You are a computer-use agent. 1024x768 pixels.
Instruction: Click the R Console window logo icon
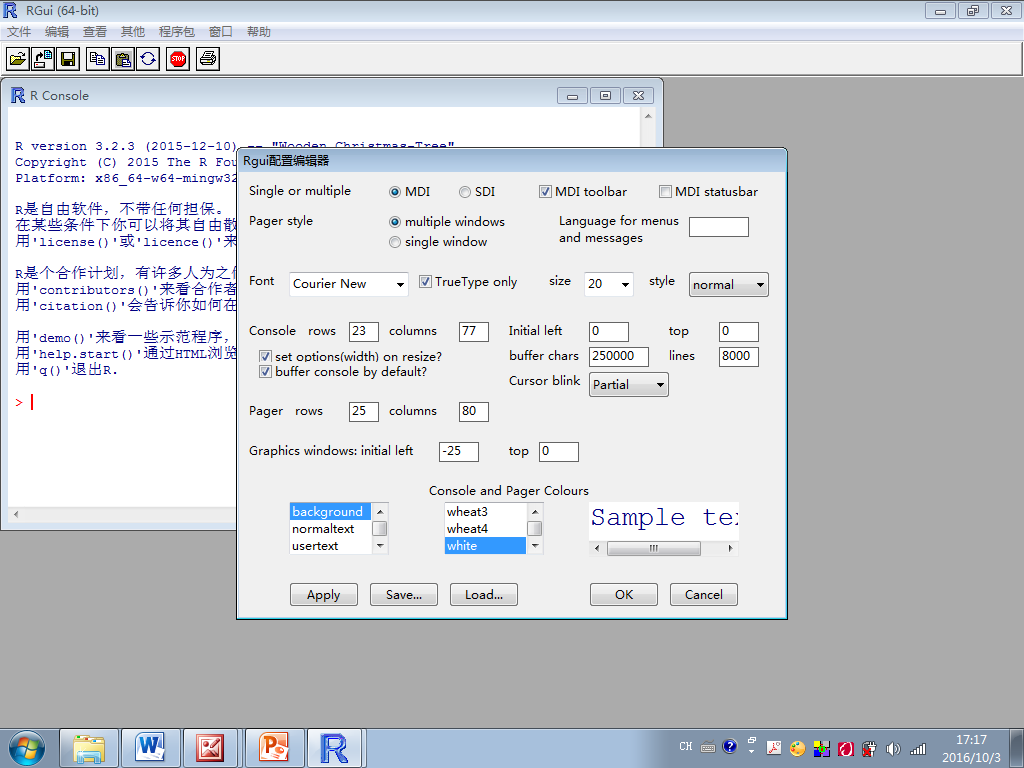coord(18,95)
